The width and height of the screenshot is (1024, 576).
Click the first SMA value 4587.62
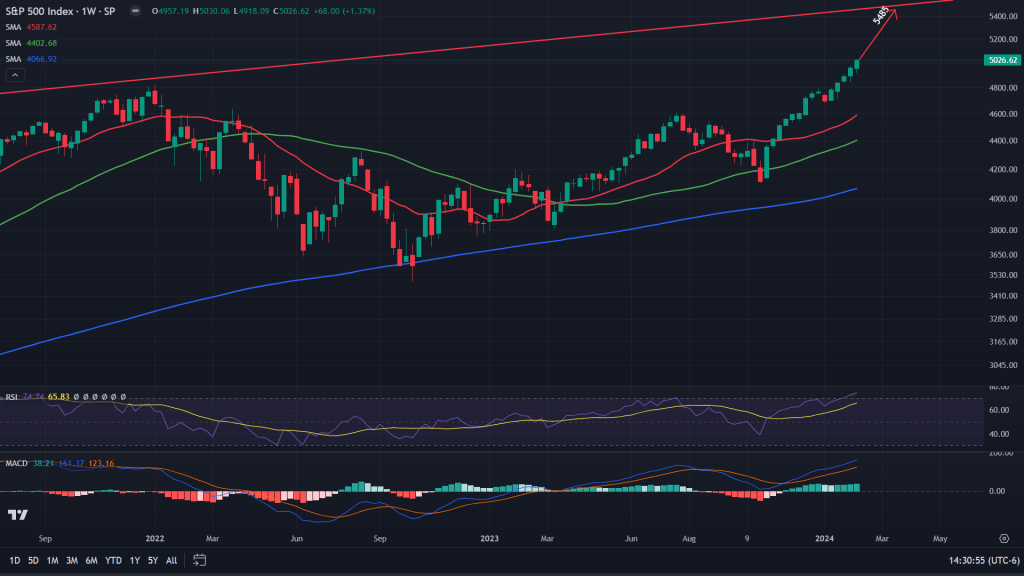[x=42, y=27]
